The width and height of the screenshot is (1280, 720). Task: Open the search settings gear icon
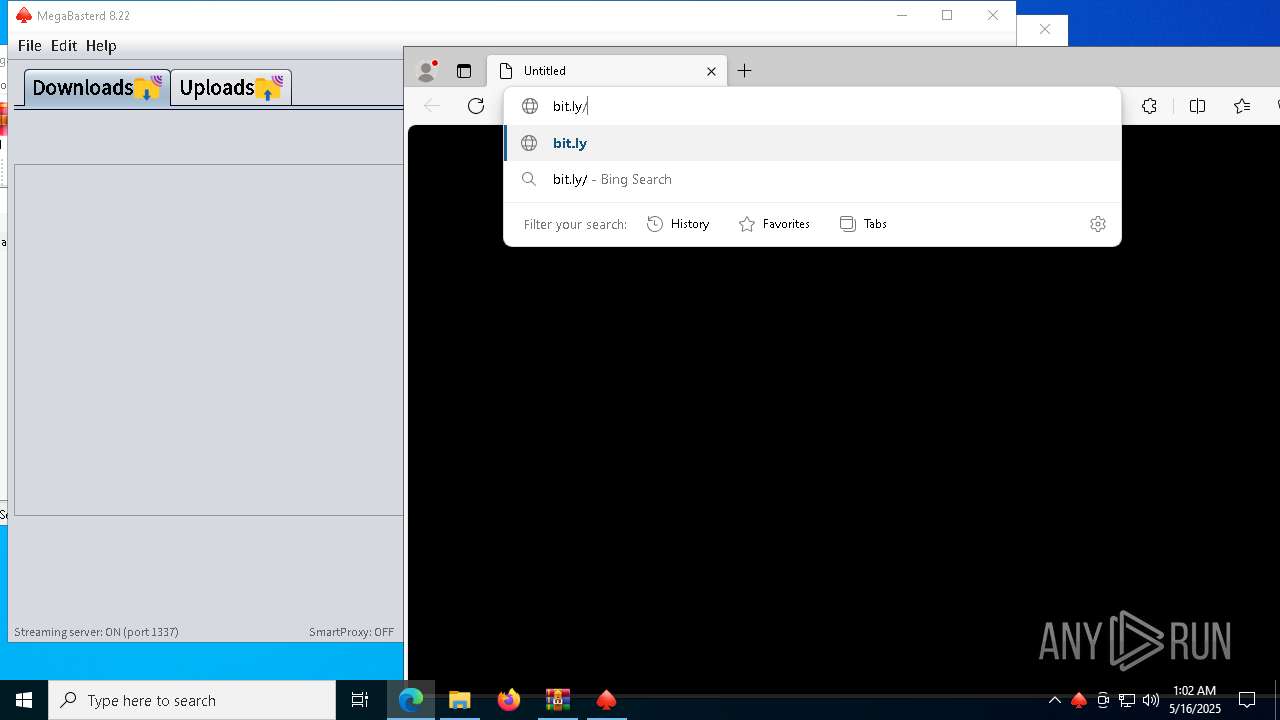click(x=1098, y=224)
